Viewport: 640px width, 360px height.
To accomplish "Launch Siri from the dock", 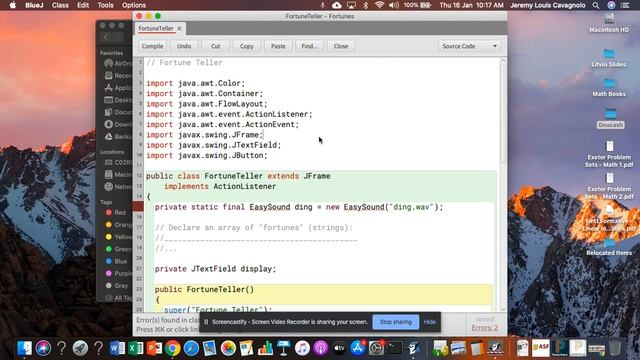I will (x=43, y=348).
